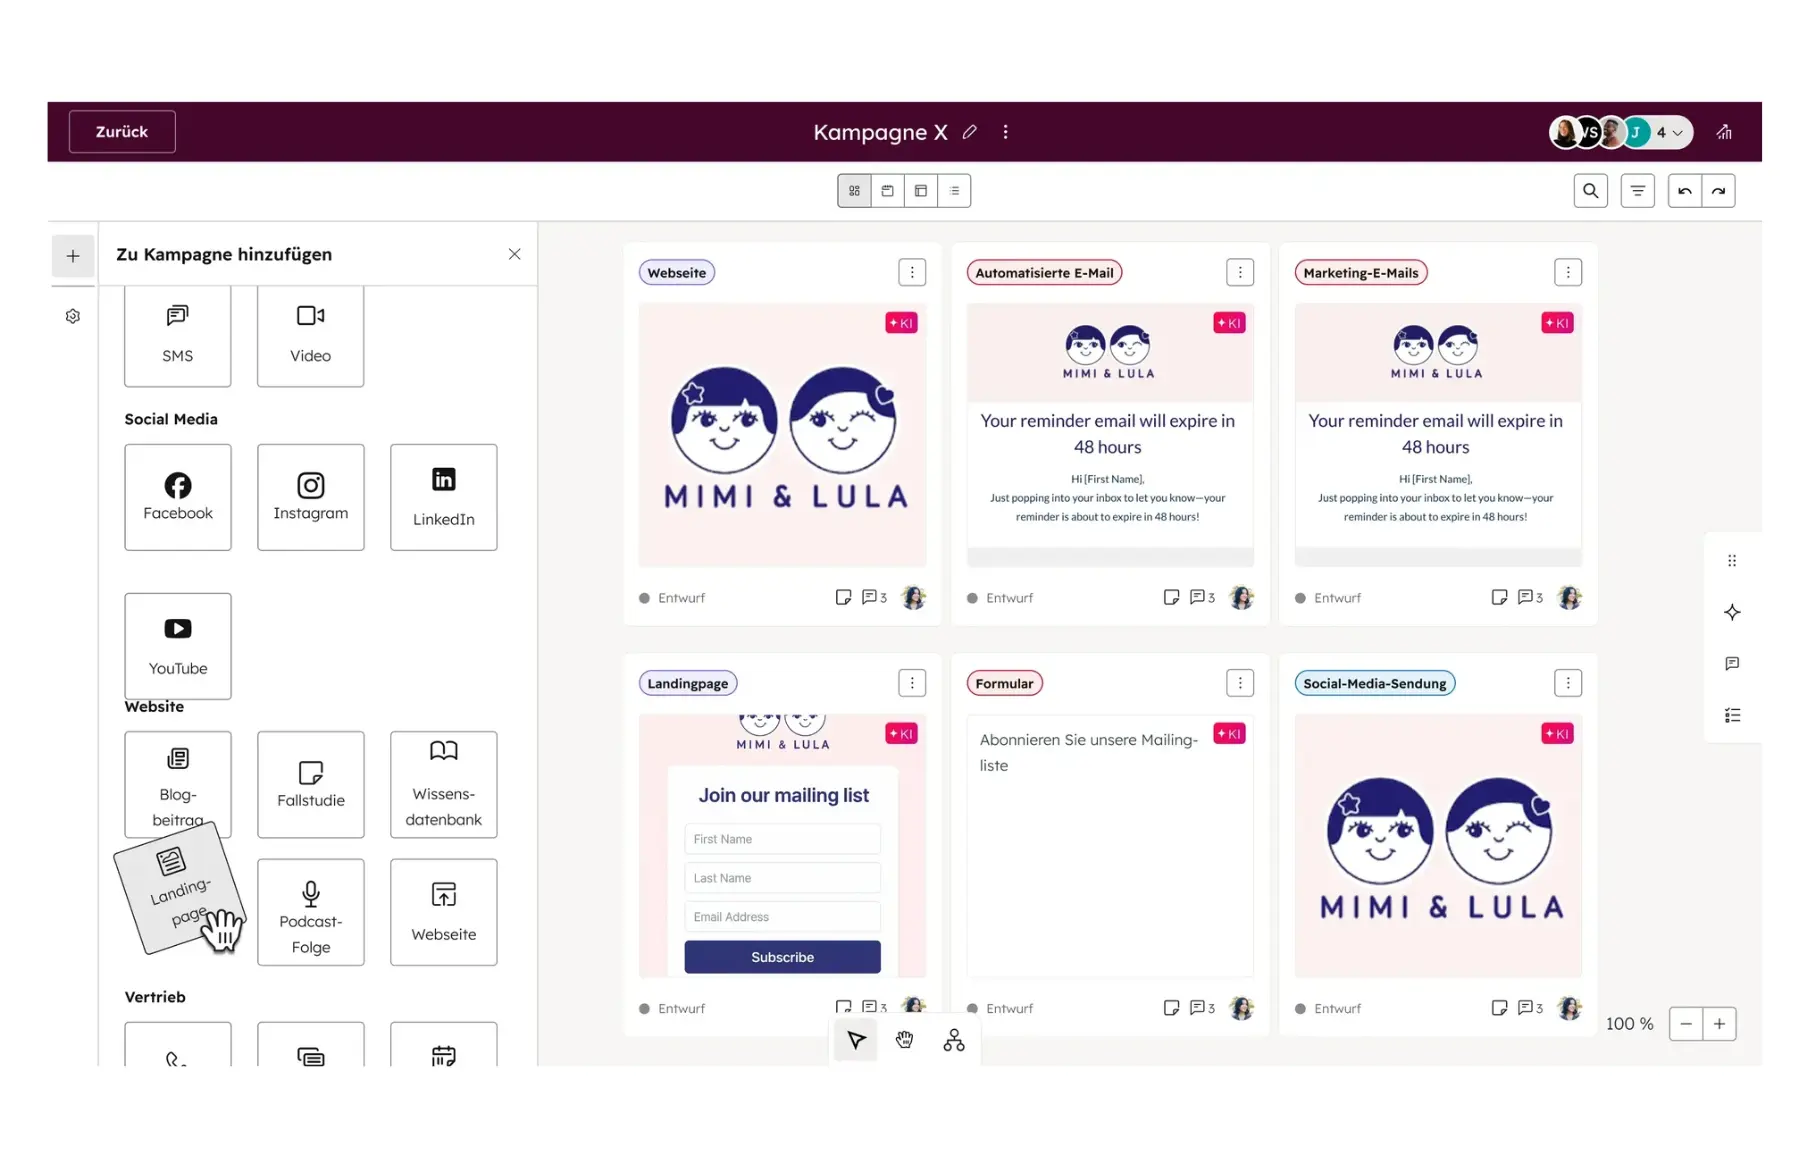The width and height of the screenshot is (1810, 1168).
Task: Click the First Name field in Landingpage preview
Action: coord(782,839)
